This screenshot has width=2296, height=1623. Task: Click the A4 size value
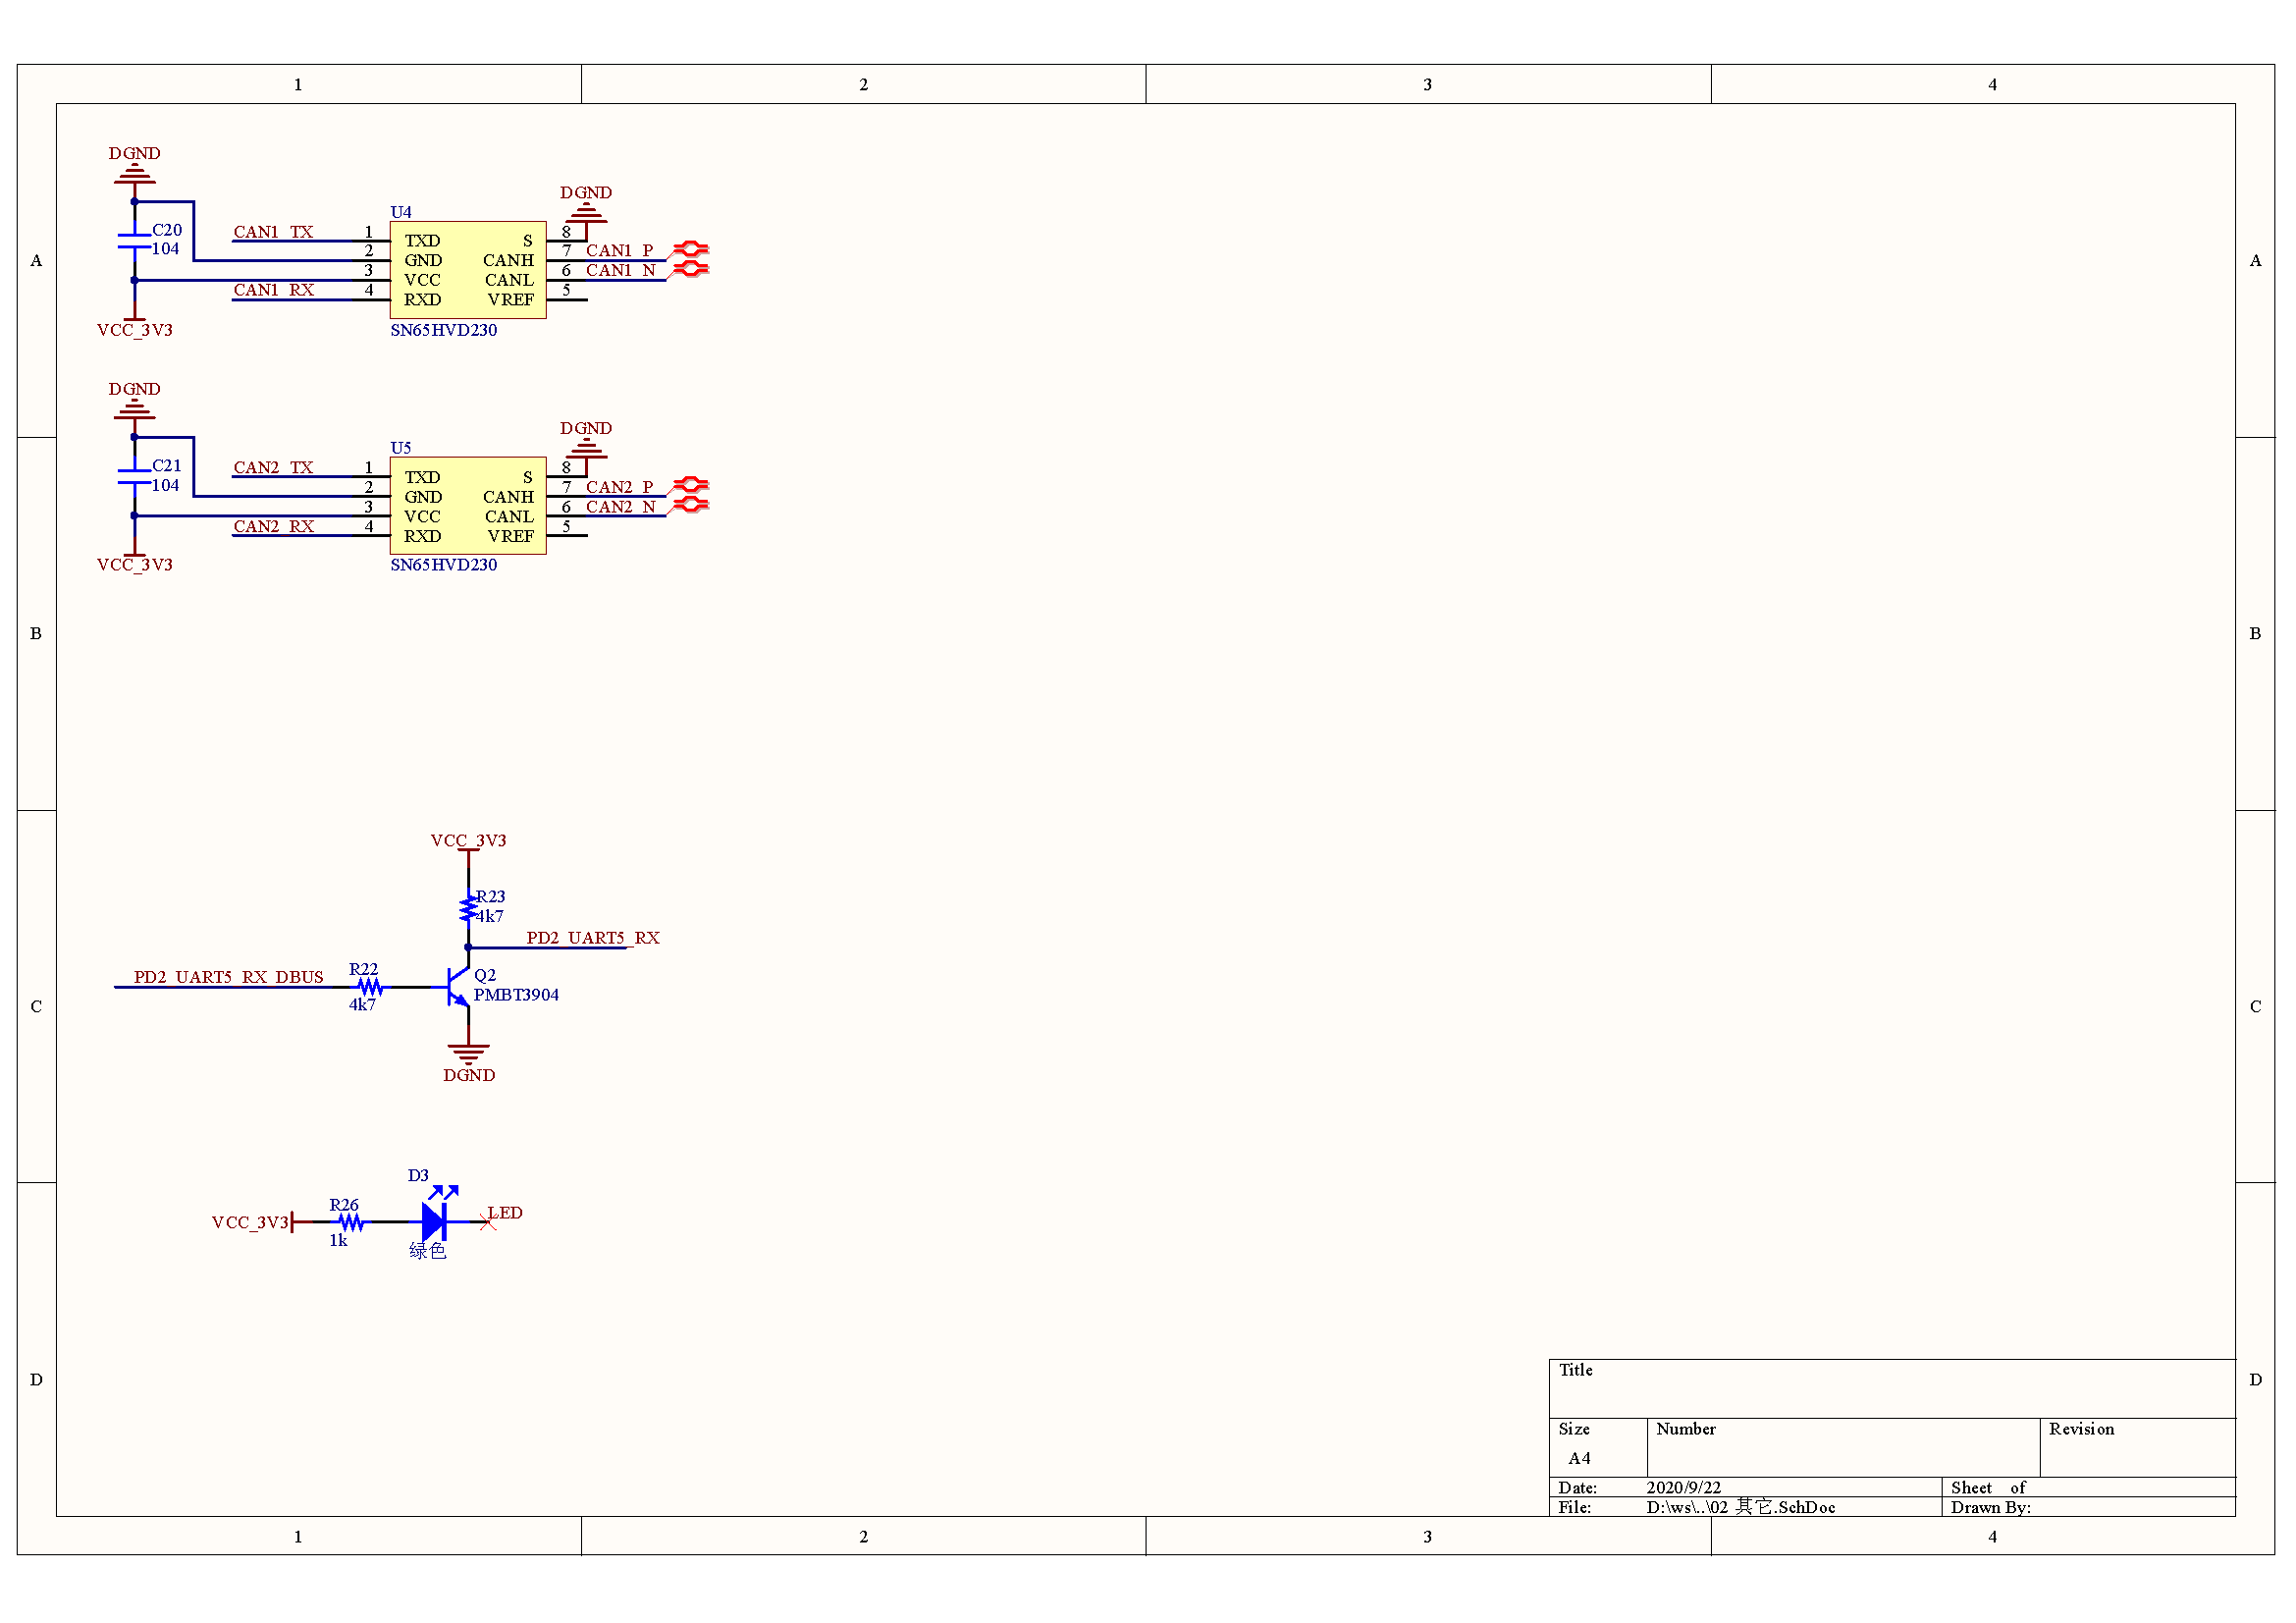[1579, 1458]
